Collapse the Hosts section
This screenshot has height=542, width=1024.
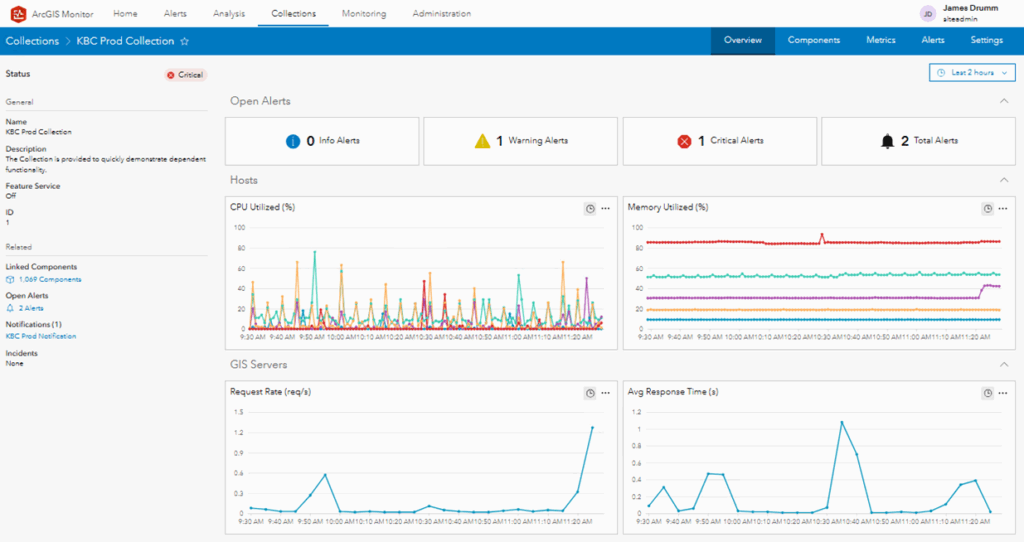click(x=1003, y=180)
